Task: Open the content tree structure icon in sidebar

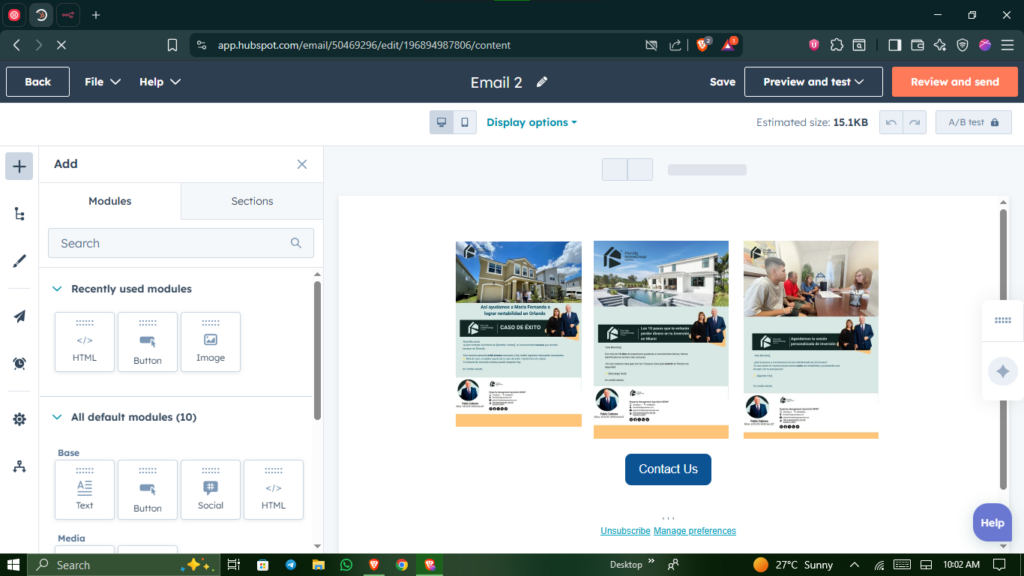Action: tap(19, 214)
